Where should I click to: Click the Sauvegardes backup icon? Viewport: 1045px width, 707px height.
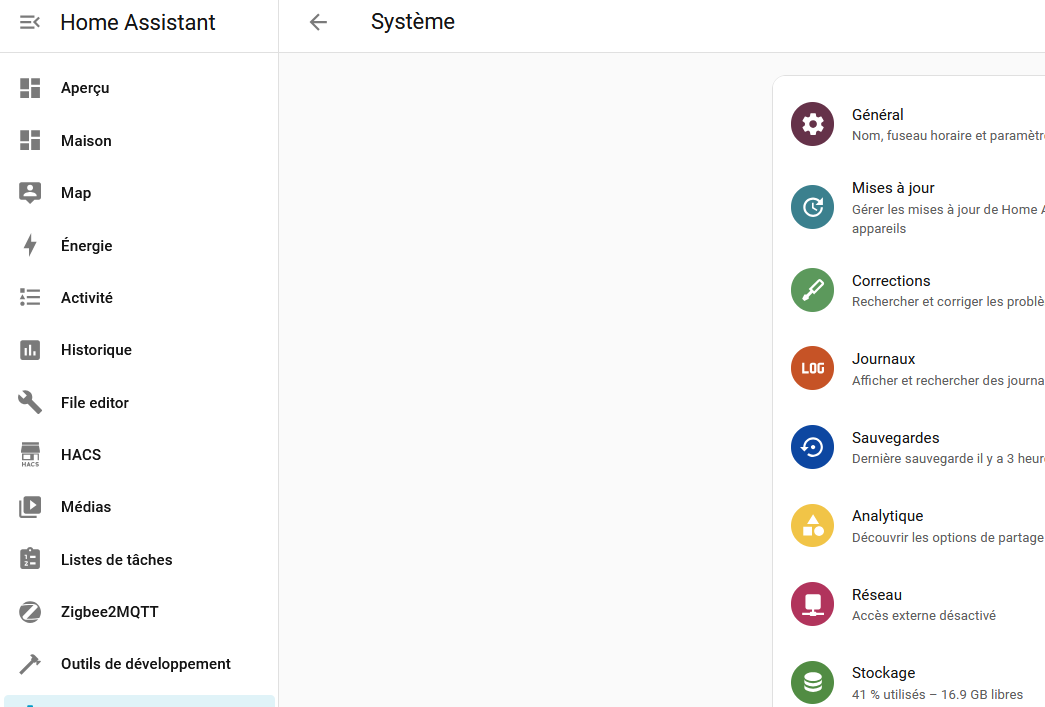[812, 447]
